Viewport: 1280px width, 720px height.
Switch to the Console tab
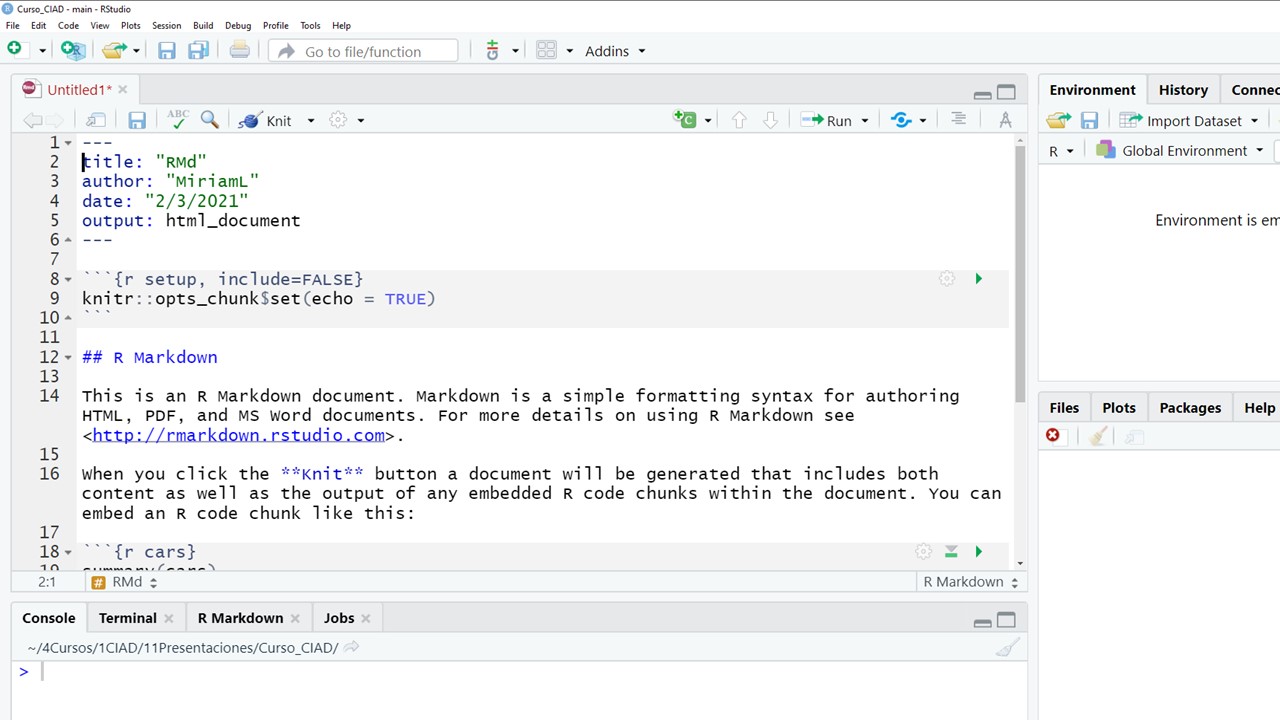48,618
